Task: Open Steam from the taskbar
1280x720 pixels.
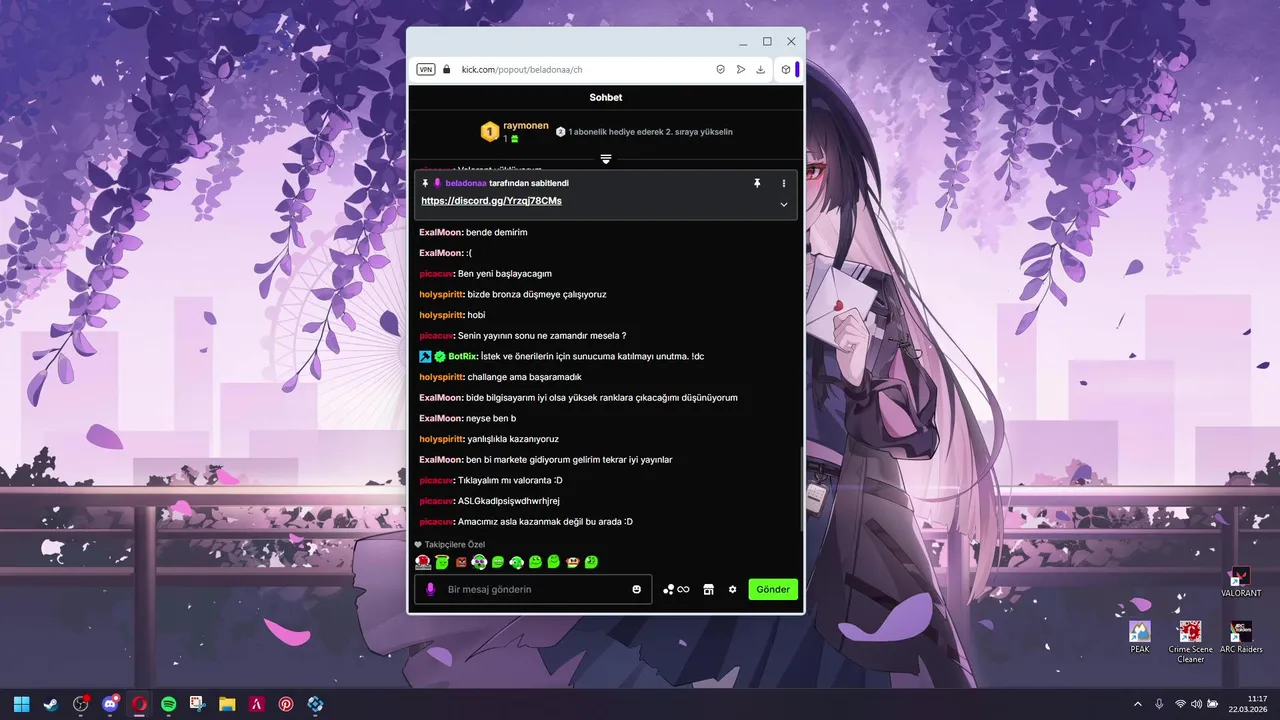Action: point(50,704)
